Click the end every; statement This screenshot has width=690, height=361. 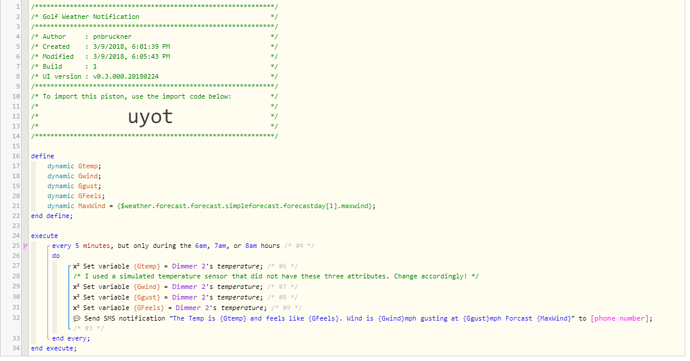(71, 338)
